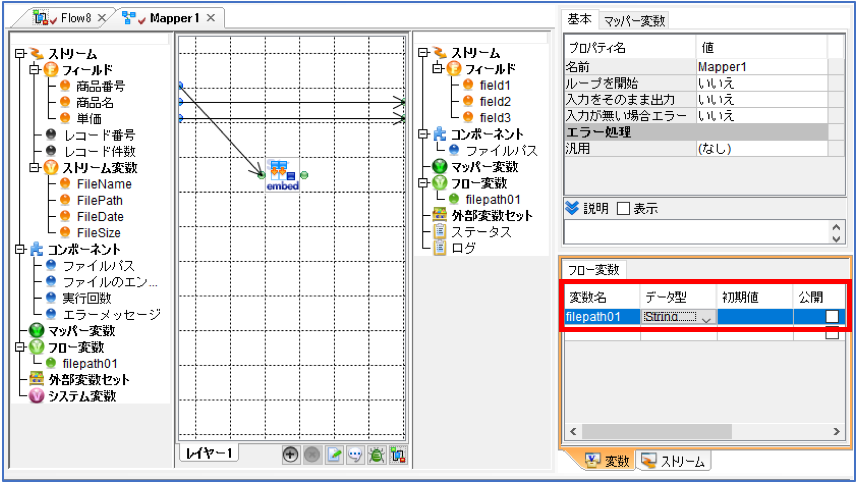Click the right フロー変数 green icon
This screenshot has height=483, width=857.
(439, 182)
